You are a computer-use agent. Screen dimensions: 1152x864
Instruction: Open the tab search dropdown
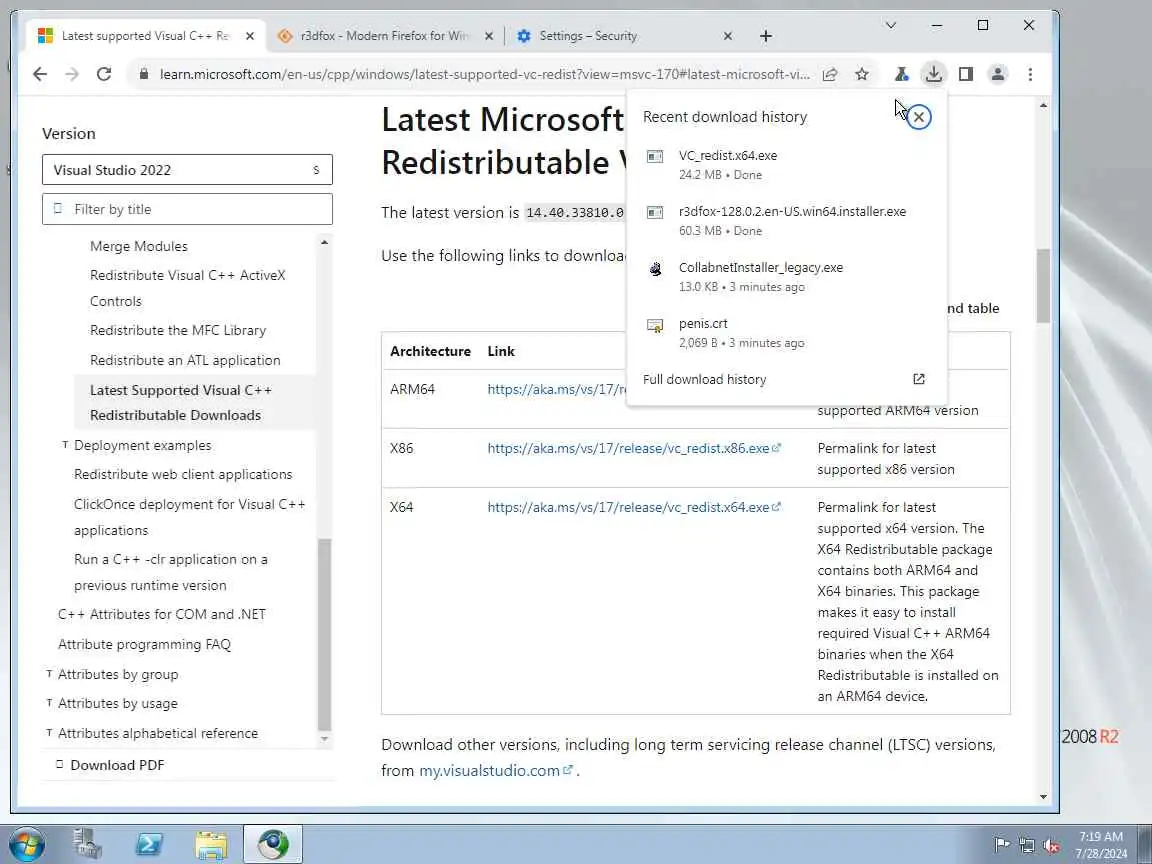click(890, 25)
